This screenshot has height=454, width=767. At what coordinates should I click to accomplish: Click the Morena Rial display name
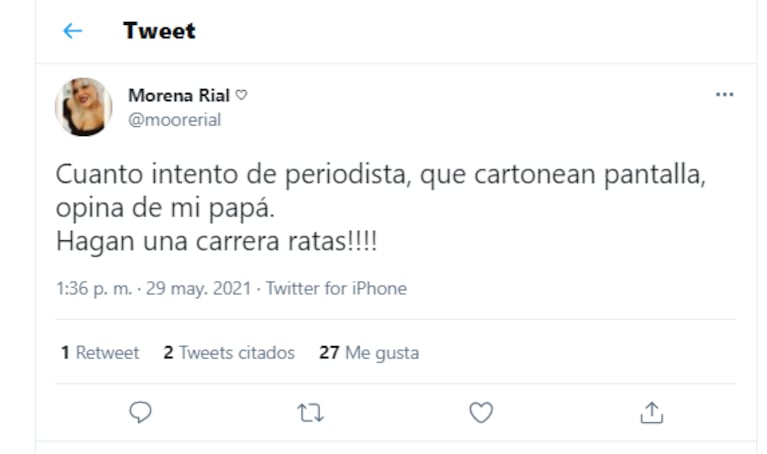point(179,96)
